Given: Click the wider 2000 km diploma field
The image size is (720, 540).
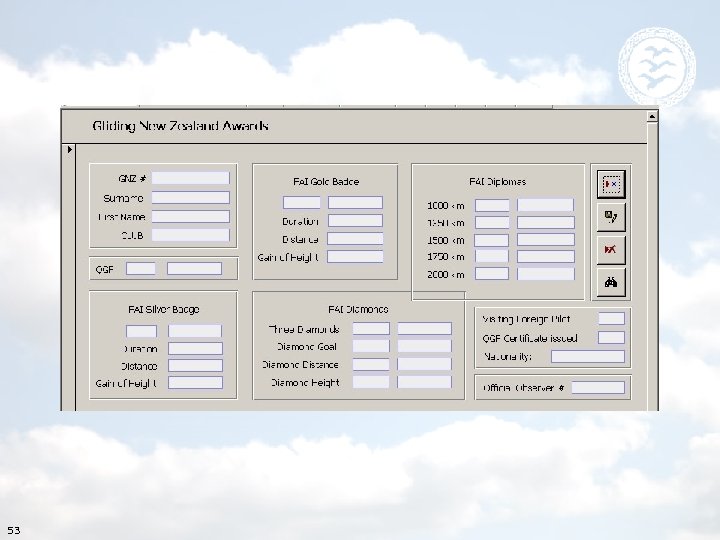Looking at the screenshot, I should (546, 274).
